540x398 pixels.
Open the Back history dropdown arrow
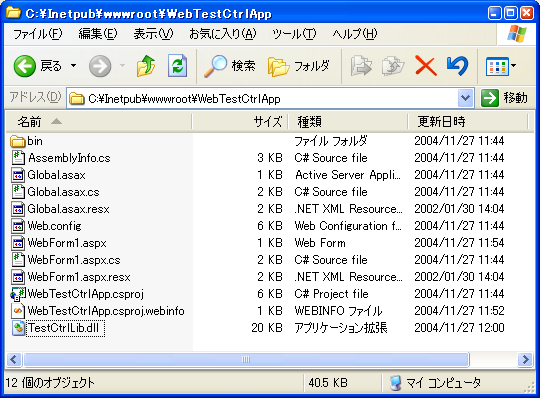73,65
